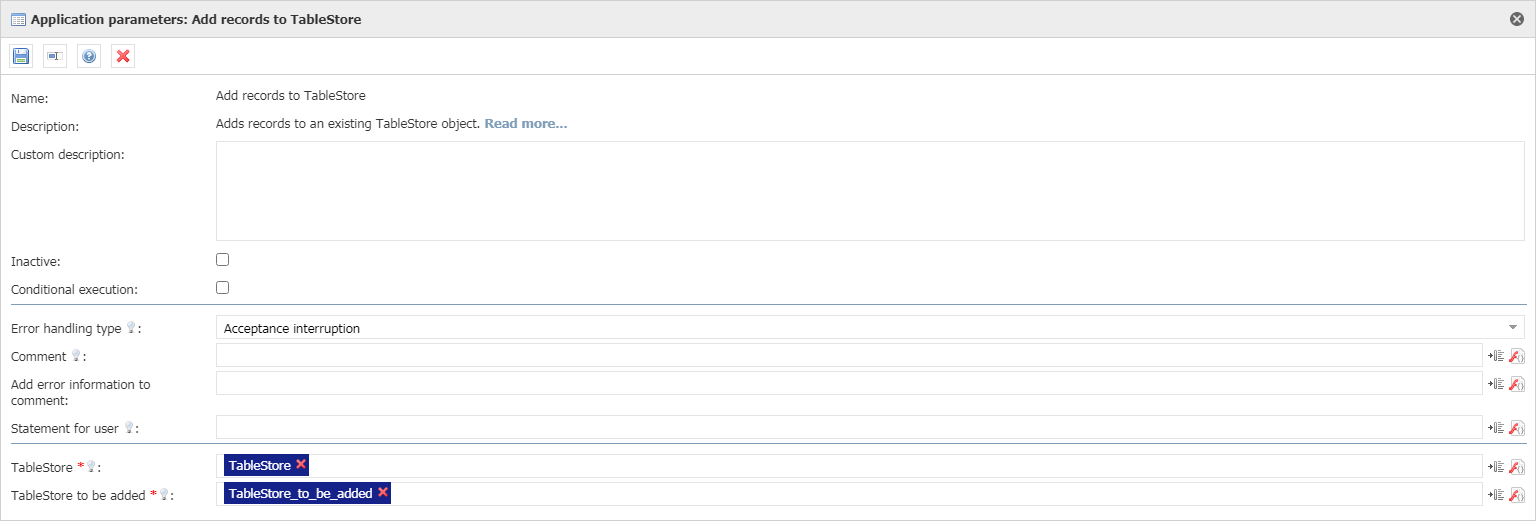The height and width of the screenshot is (521, 1536).
Task: Open the Error handling type dropdown
Action: [x=870, y=328]
